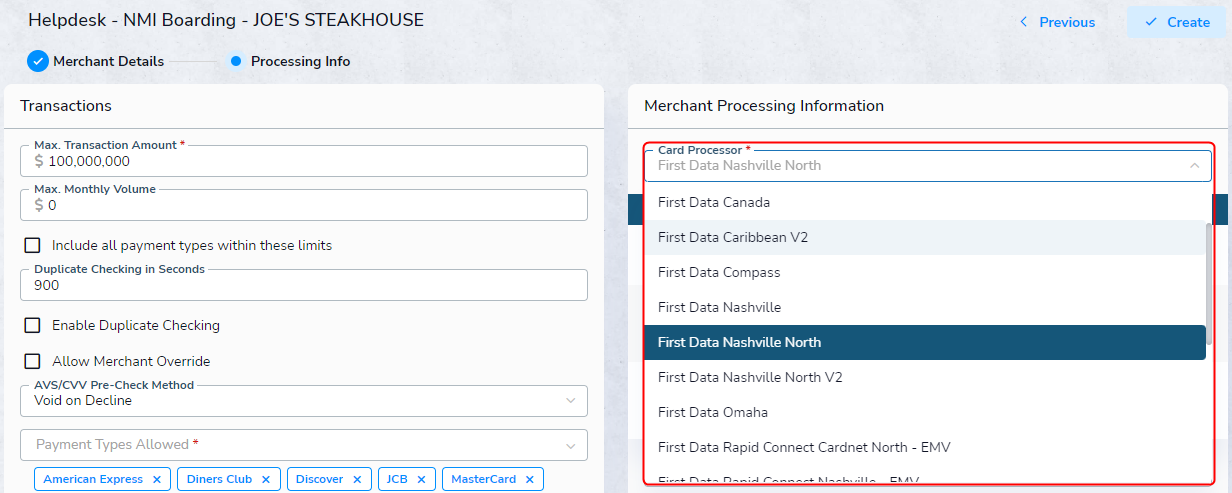Choose First Data Nashville processor
The height and width of the screenshot is (493, 1232).
pyautogui.click(x=924, y=307)
